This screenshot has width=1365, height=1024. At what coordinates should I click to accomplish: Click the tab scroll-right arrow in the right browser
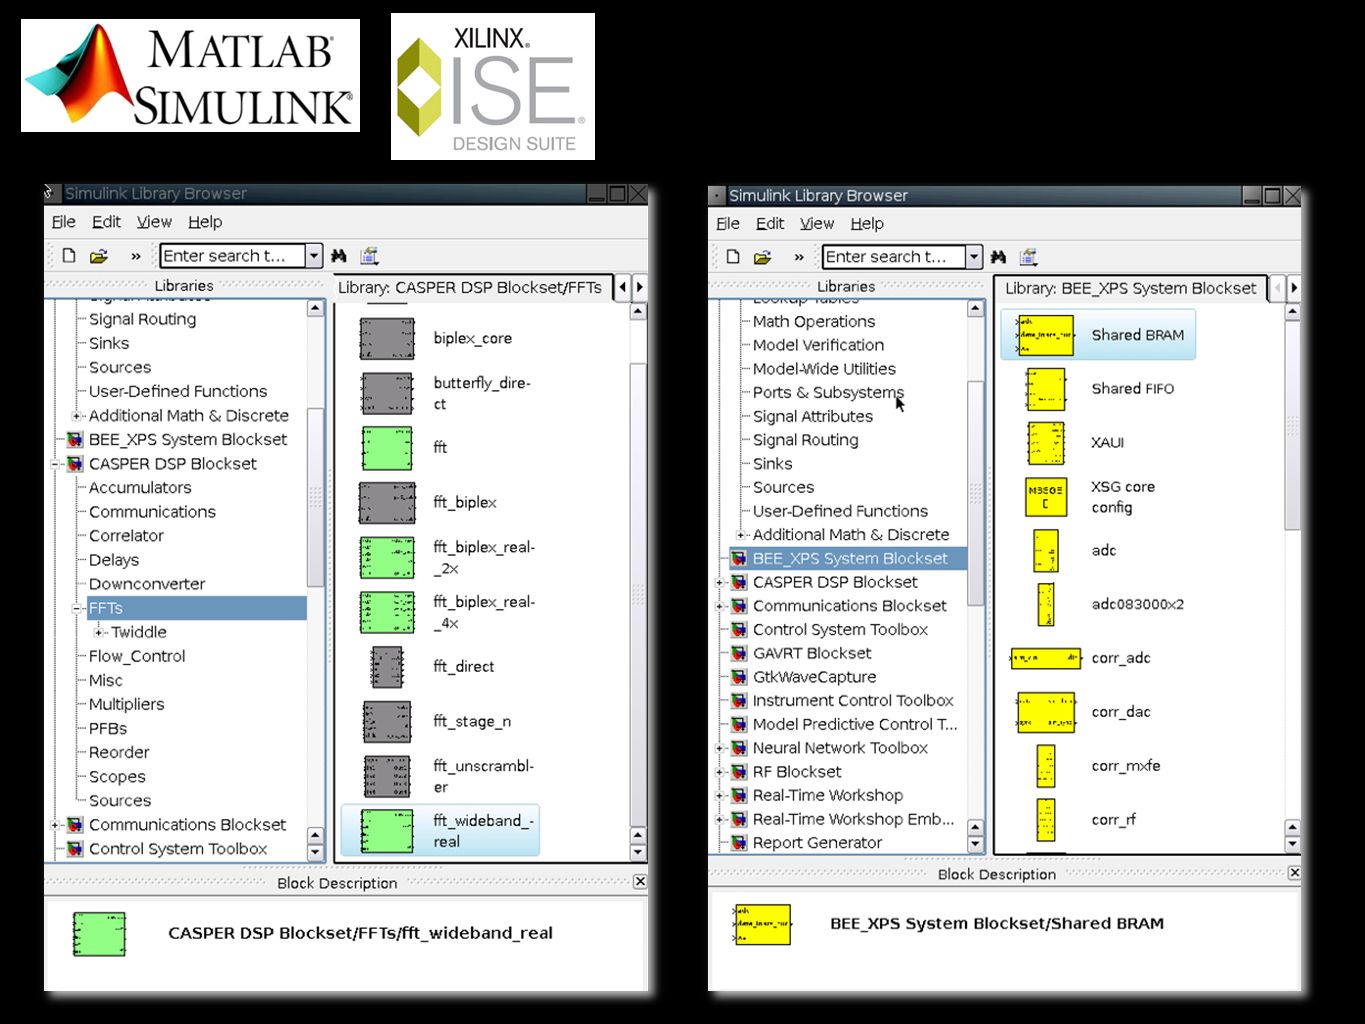[x=1294, y=288]
